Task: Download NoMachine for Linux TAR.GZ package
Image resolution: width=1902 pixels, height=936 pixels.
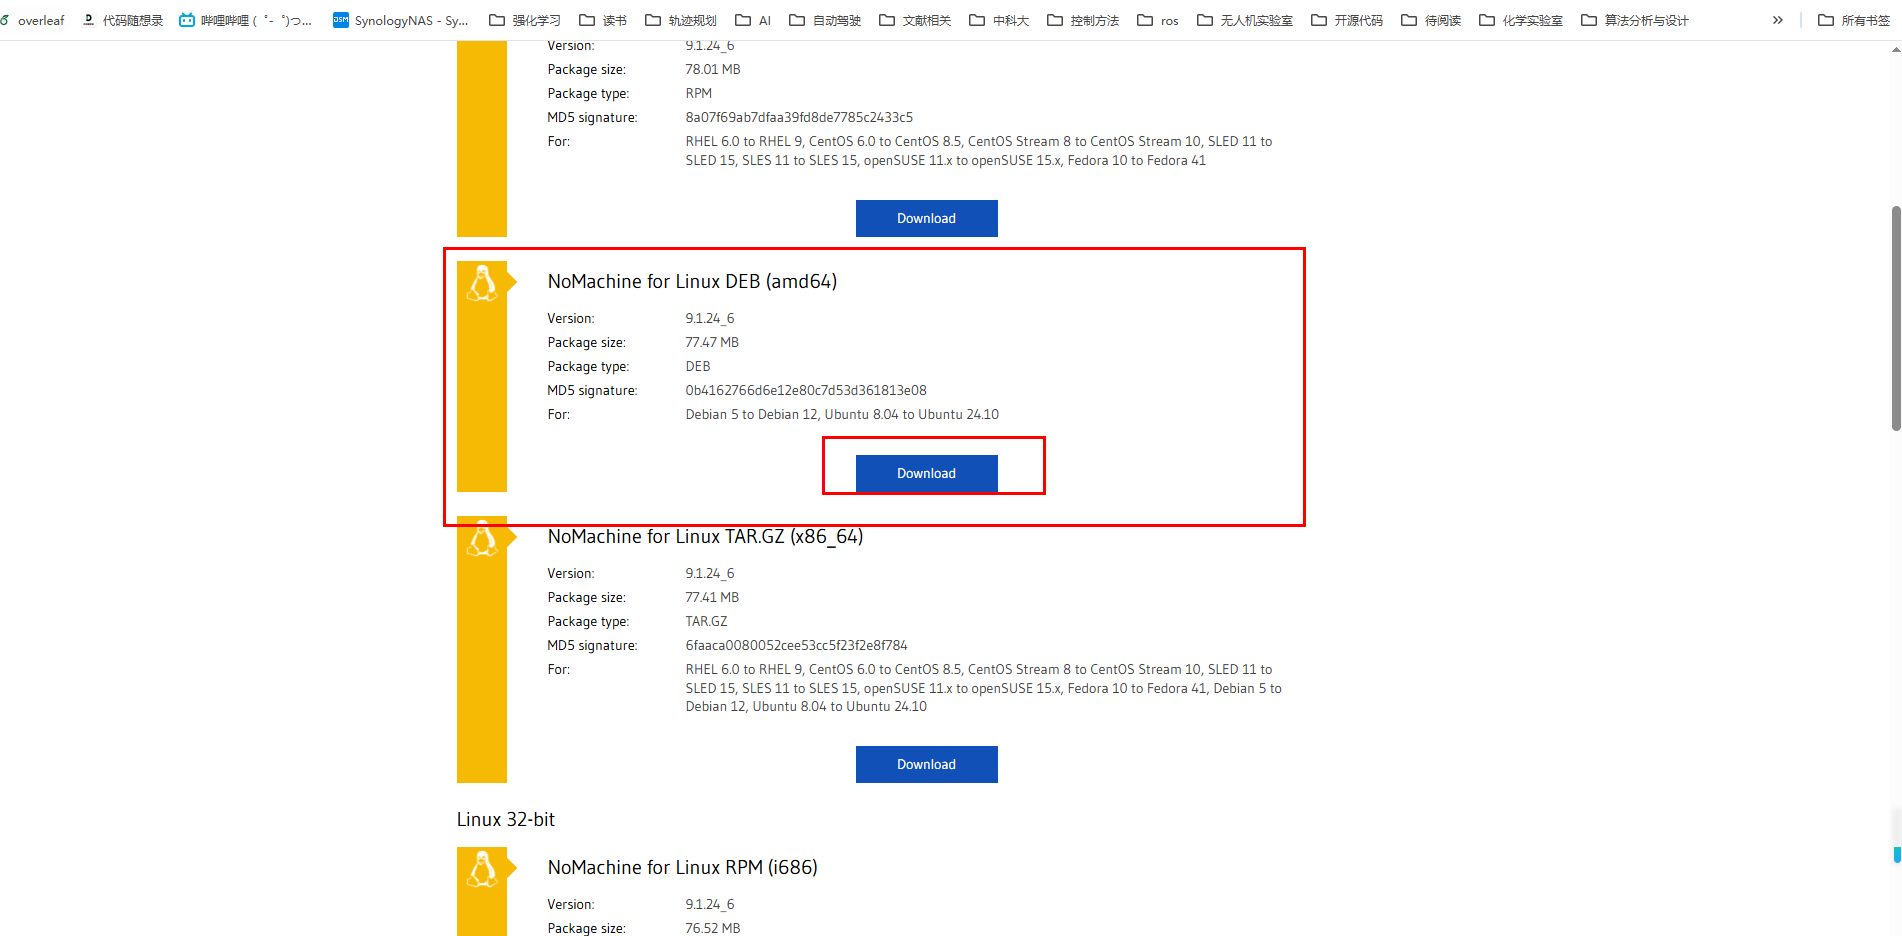Action: click(x=926, y=764)
